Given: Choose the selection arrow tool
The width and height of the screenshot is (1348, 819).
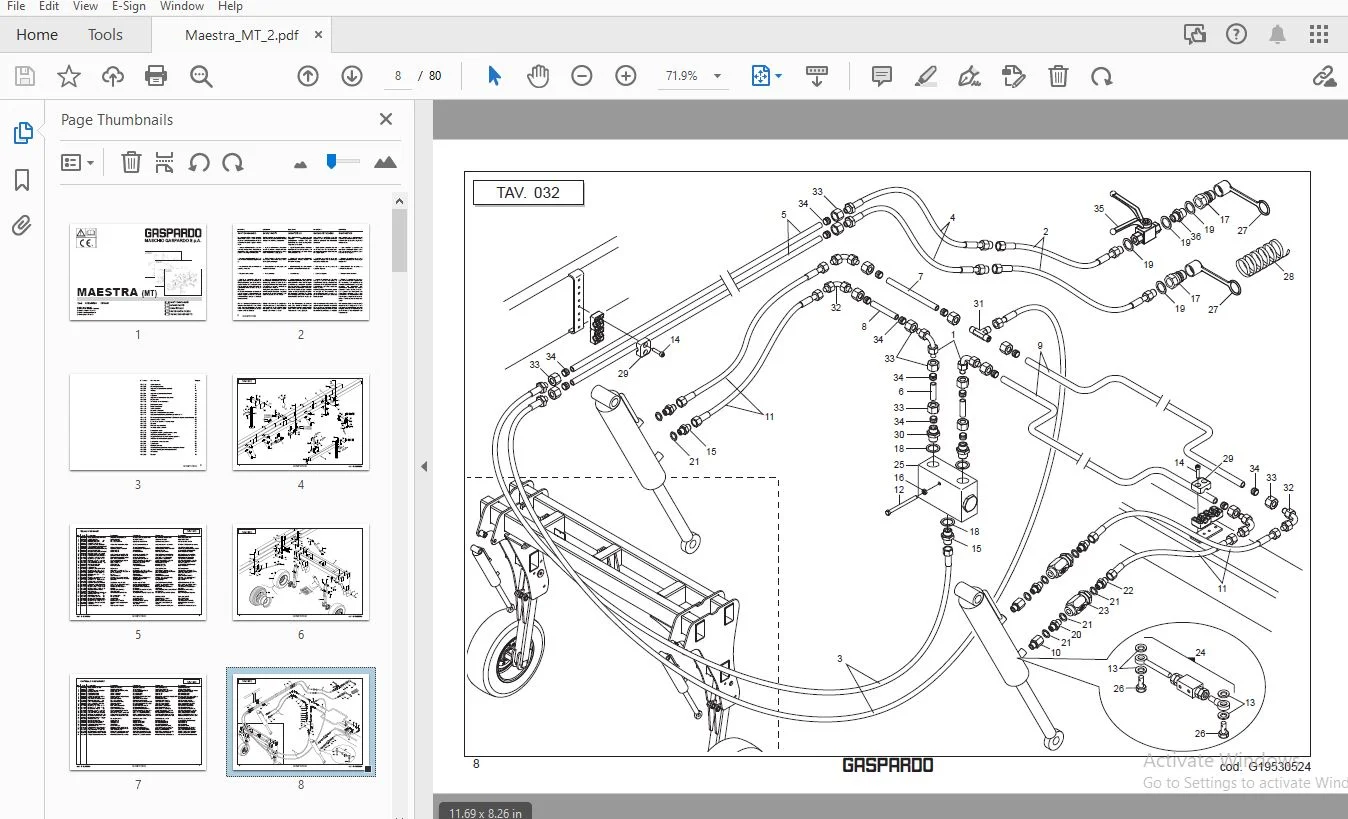Looking at the screenshot, I should pyautogui.click(x=494, y=76).
